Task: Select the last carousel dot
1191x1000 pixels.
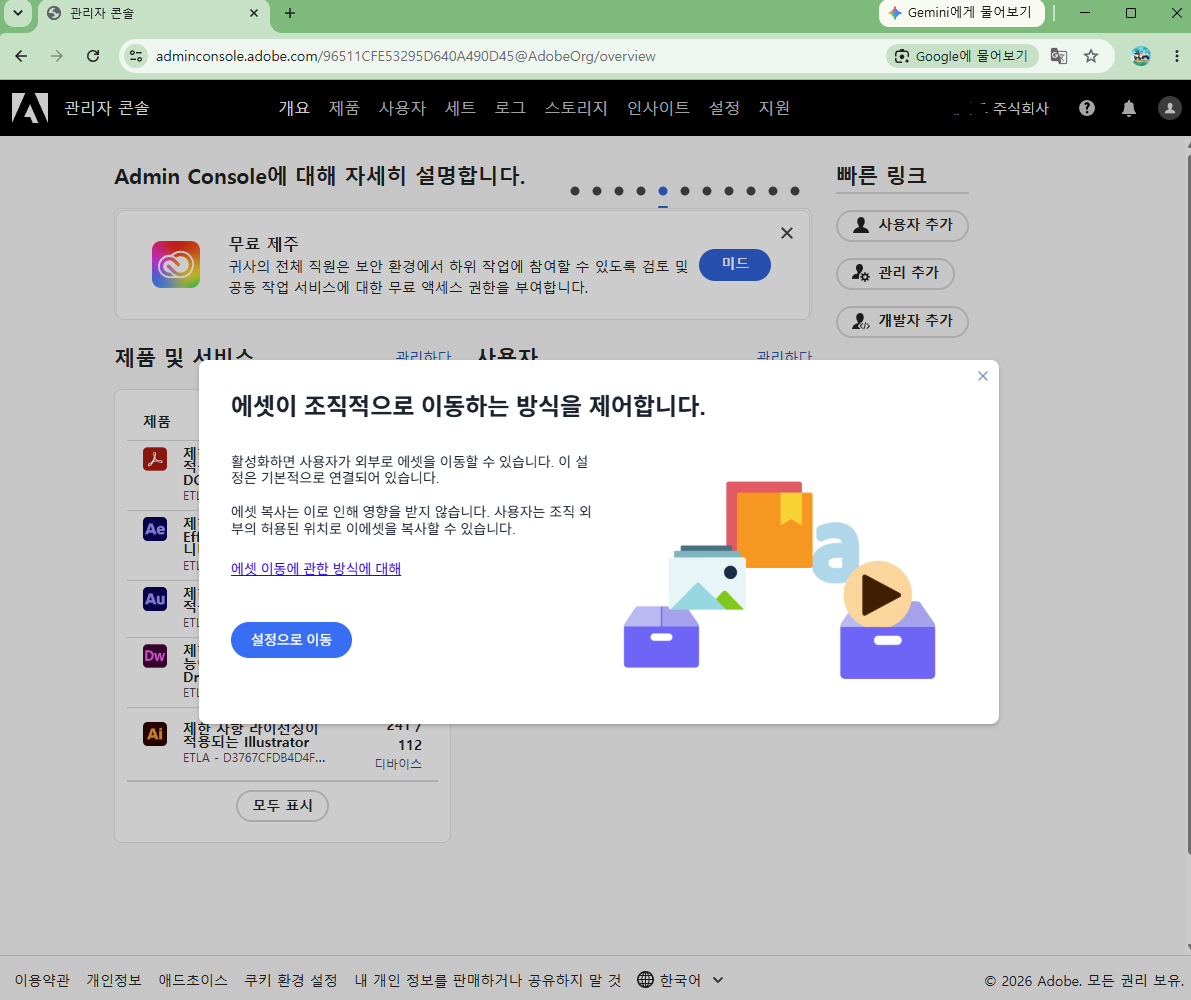Action: click(x=795, y=191)
